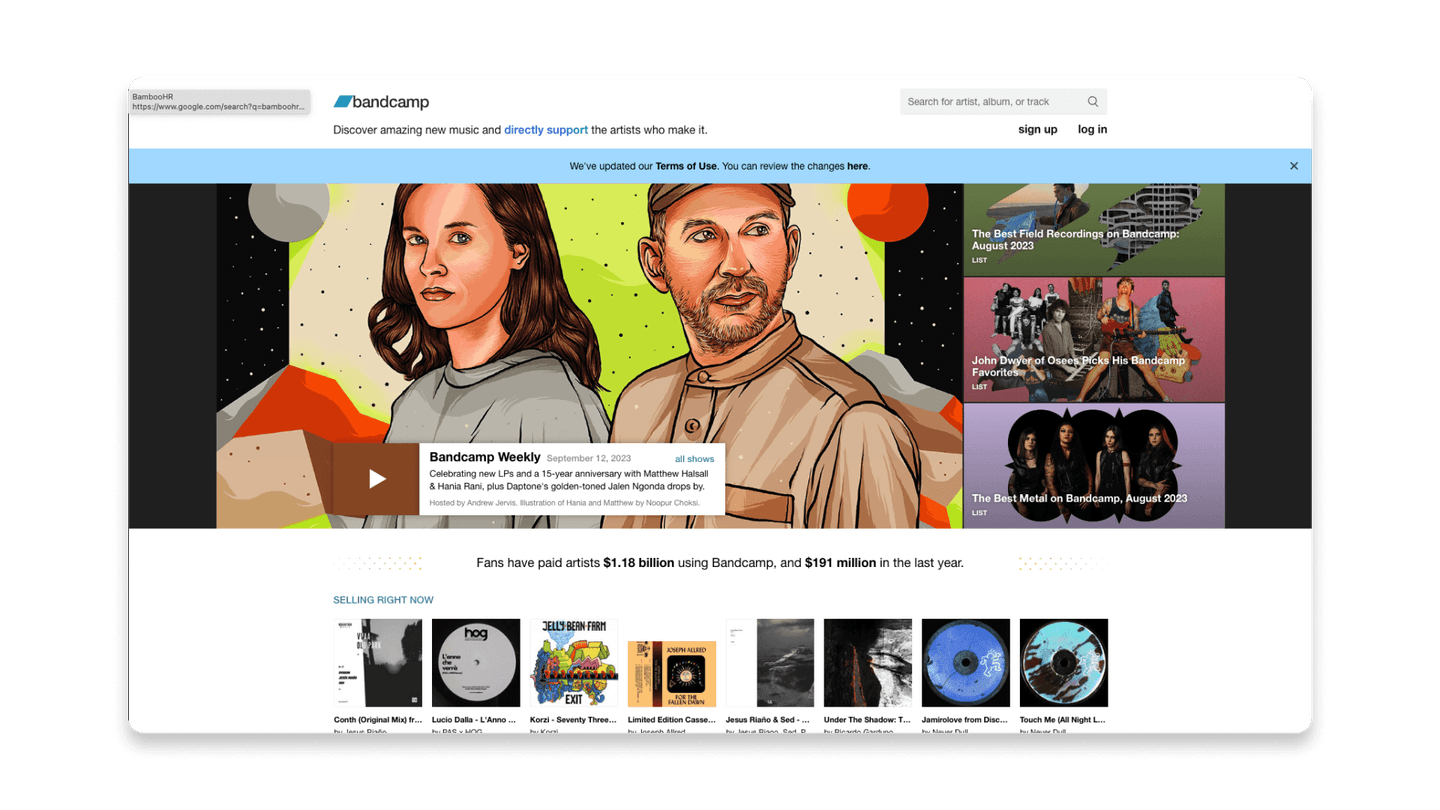Open the Jelly Bean Farm Korzi cover
1440x810 pixels.
click(x=574, y=663)
